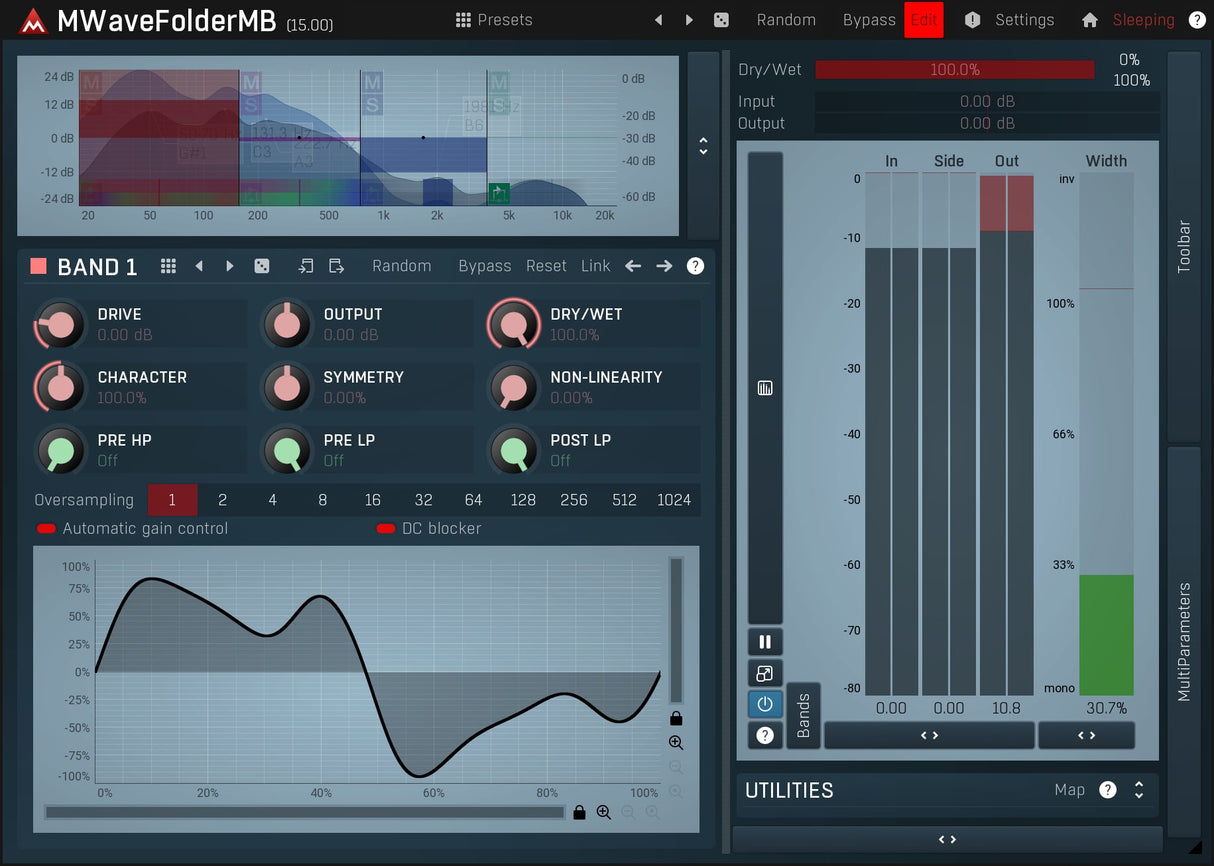
Task: Expand the Utilities section arrows
Action: pyautogui.click(x=1138, y=790)
